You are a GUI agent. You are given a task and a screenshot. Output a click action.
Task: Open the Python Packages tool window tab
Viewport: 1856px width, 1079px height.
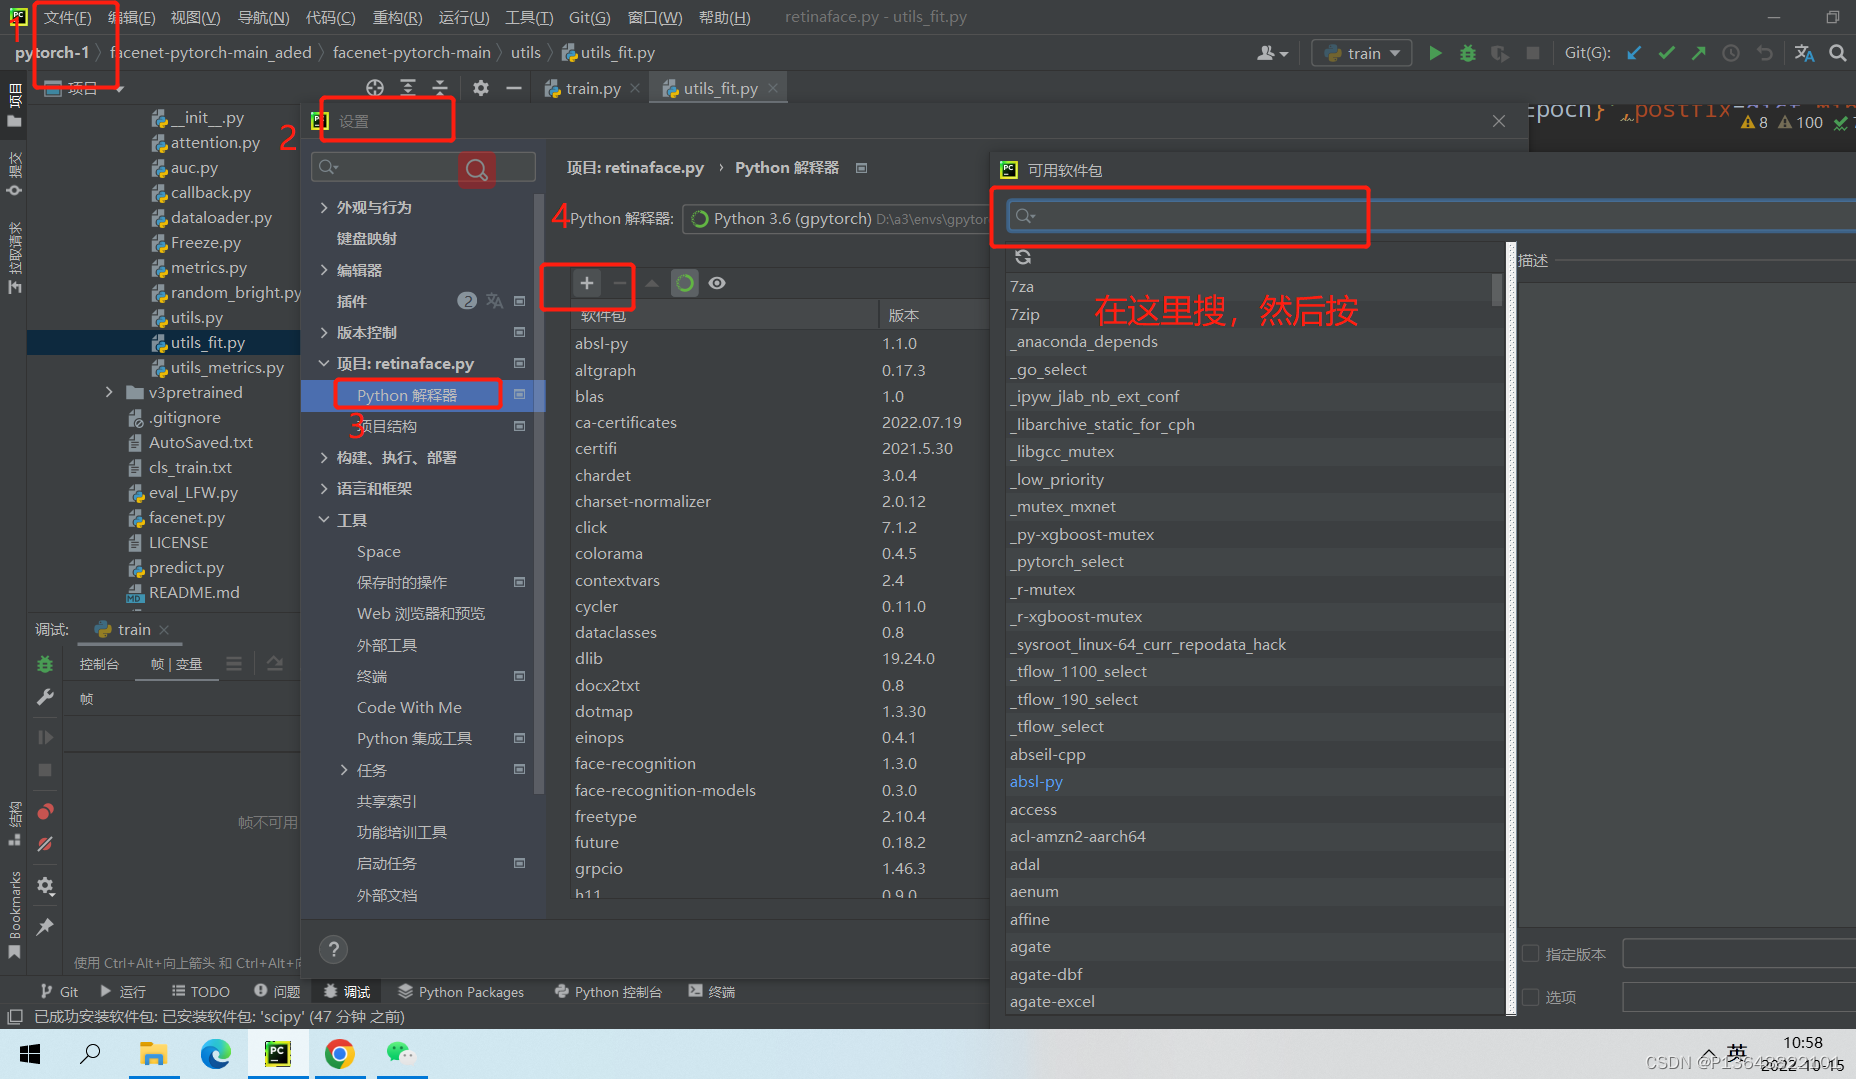point(461,992)
